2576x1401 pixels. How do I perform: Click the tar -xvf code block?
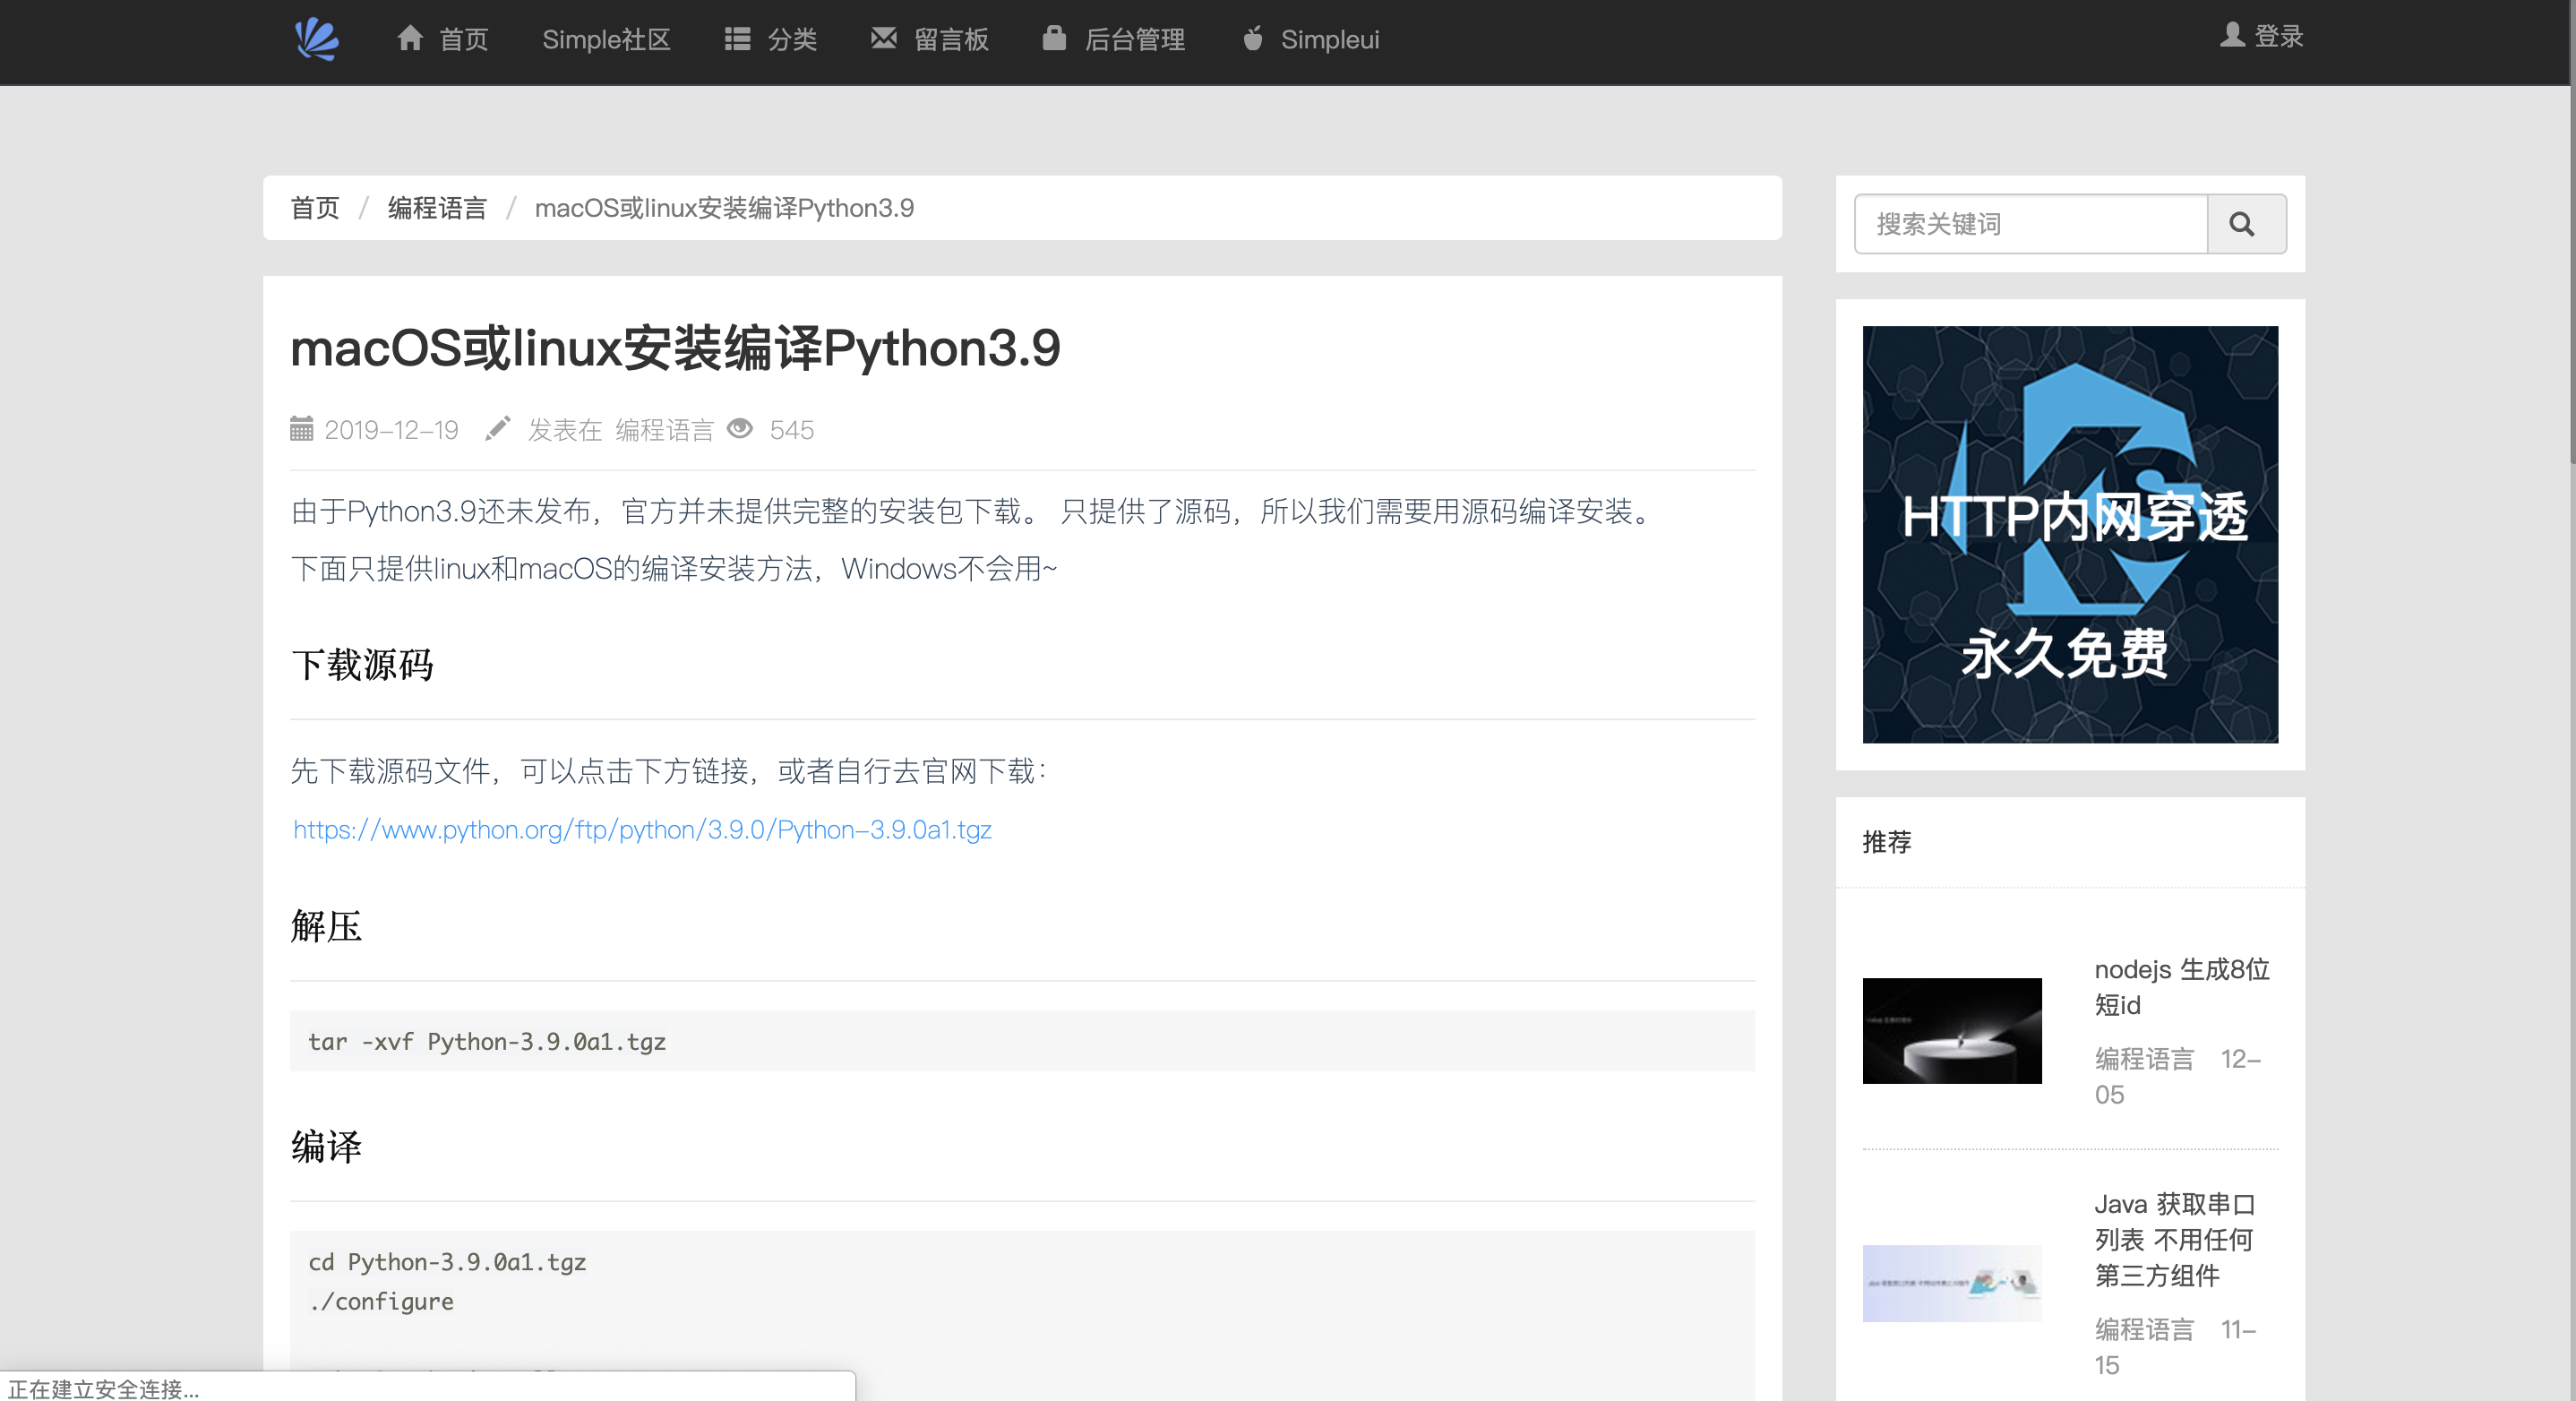(x=1022, y=1041)
